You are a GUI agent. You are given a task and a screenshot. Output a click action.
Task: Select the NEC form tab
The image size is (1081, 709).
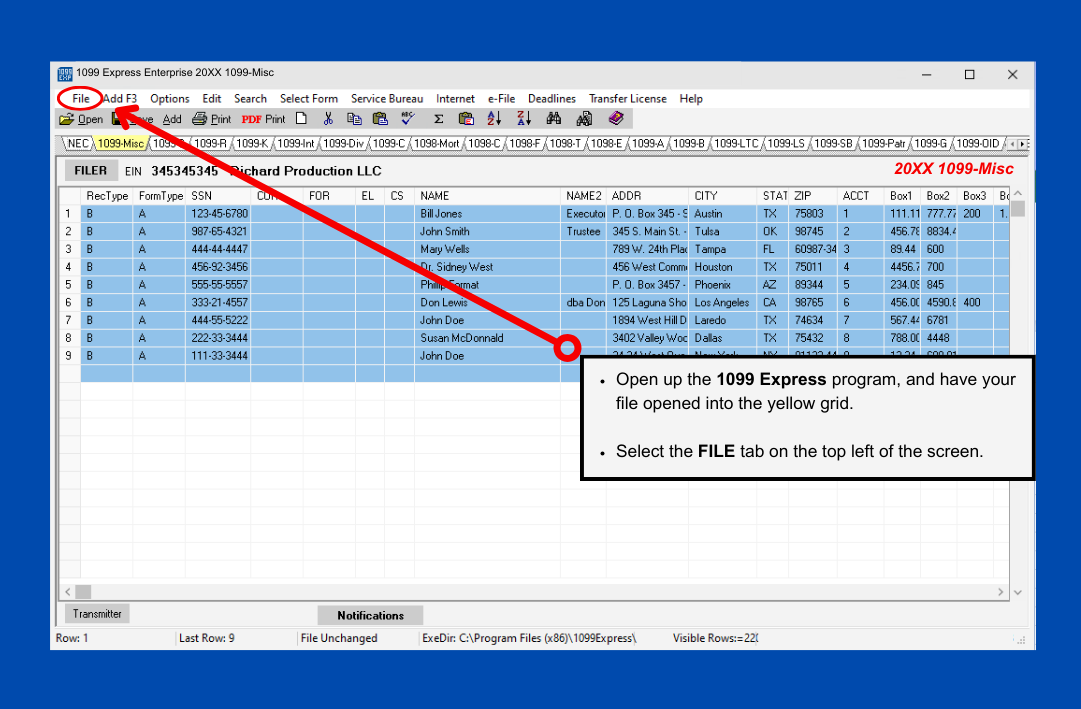(77, 143)
